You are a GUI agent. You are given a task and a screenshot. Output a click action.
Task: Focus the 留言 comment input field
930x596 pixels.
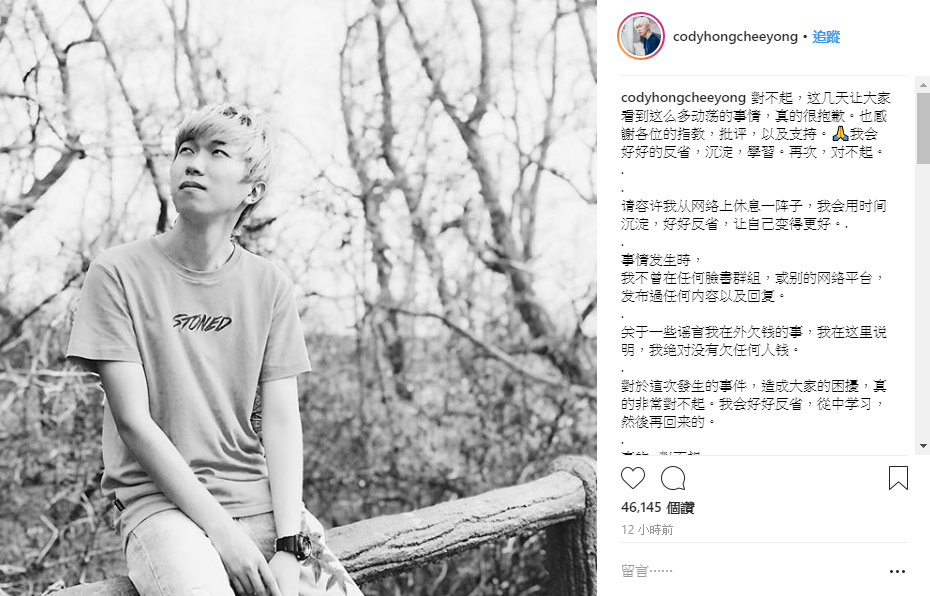tap(750, 571)
